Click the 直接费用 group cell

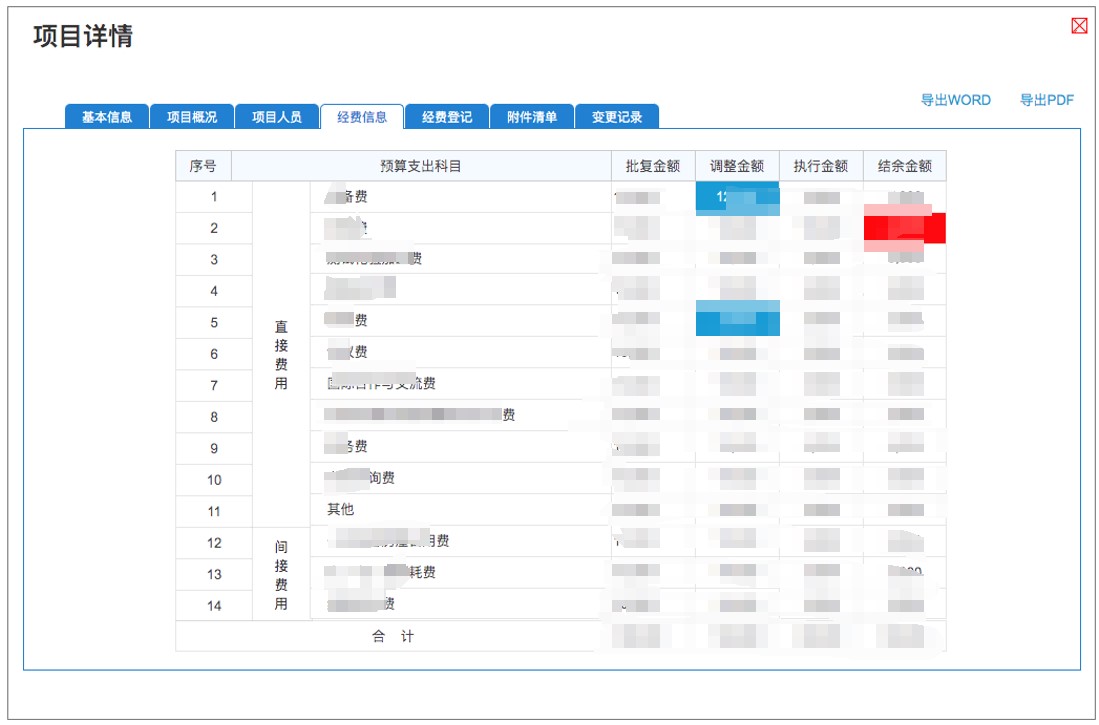pyautogui.click(x=281, y=355)
